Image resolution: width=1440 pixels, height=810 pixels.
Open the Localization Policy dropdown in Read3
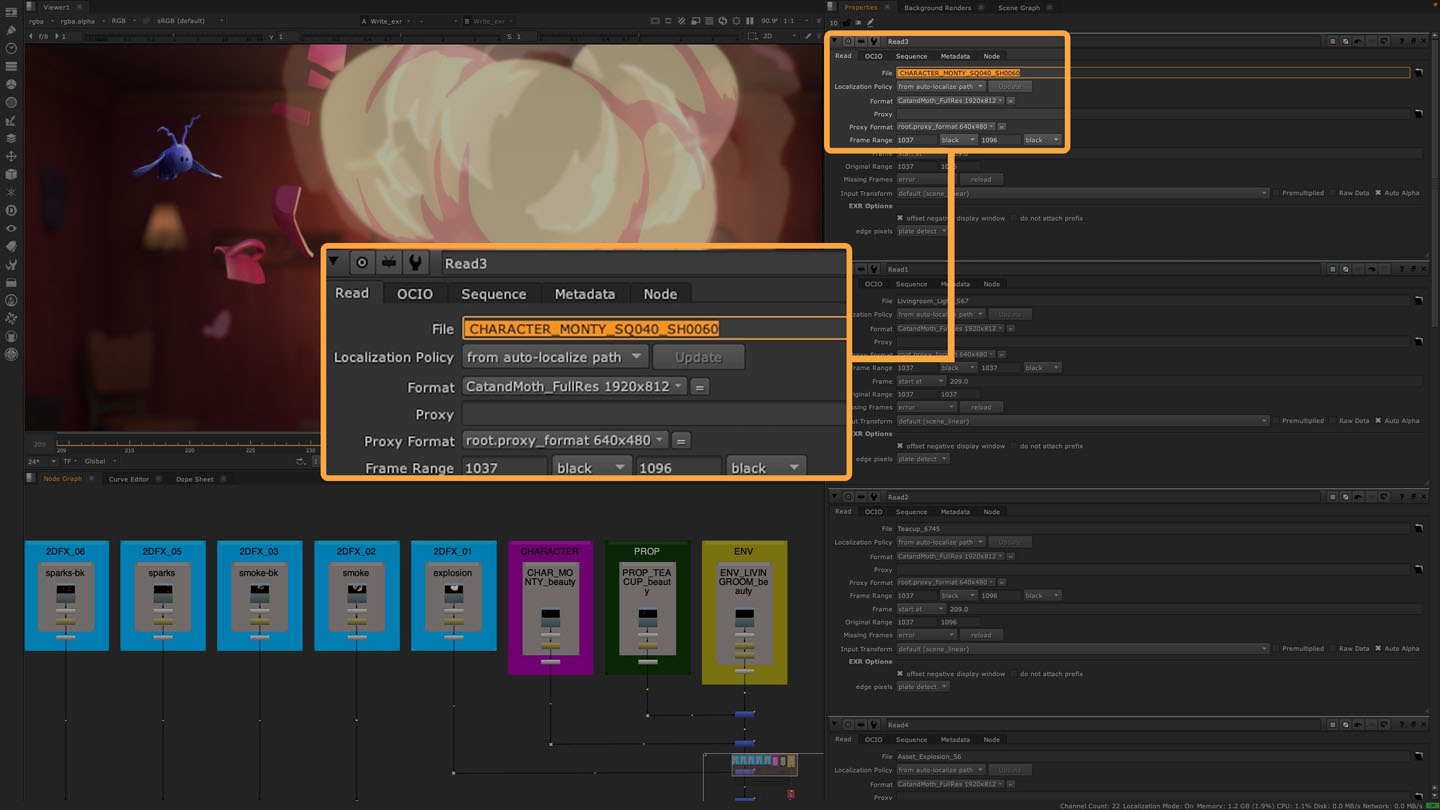554,357
